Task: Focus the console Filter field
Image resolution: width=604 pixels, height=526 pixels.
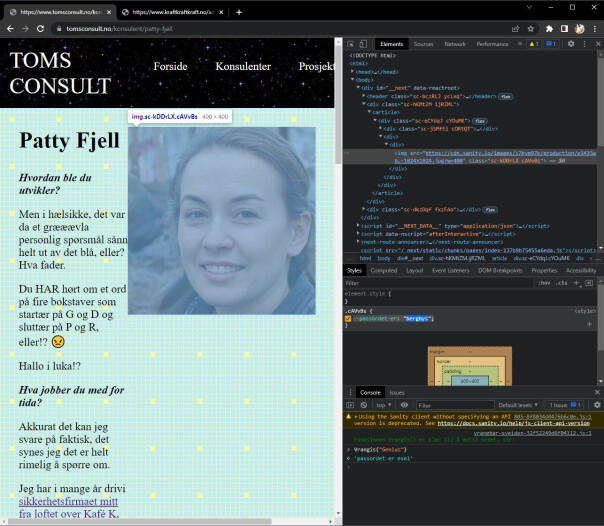Action: (x=455, y=405)
